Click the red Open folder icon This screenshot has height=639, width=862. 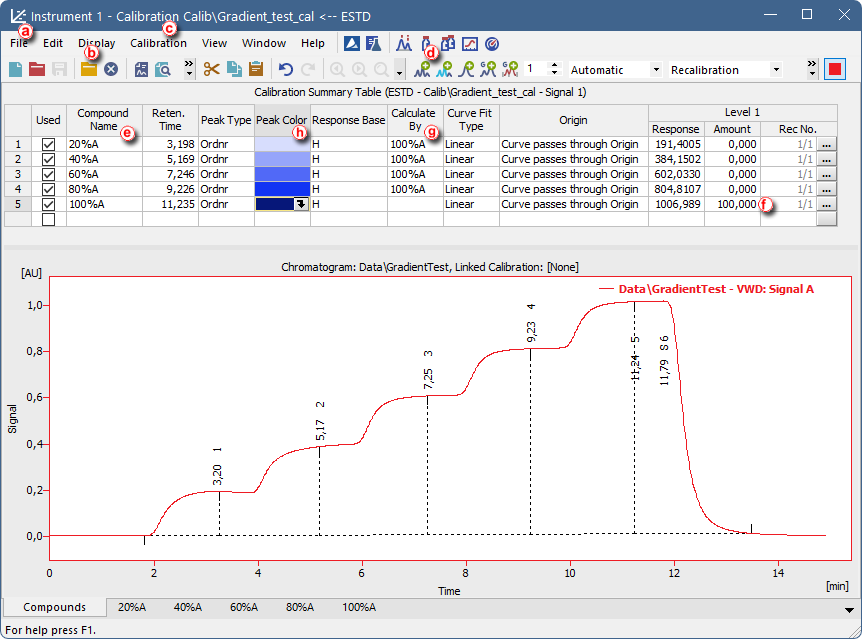click(37, 69)
